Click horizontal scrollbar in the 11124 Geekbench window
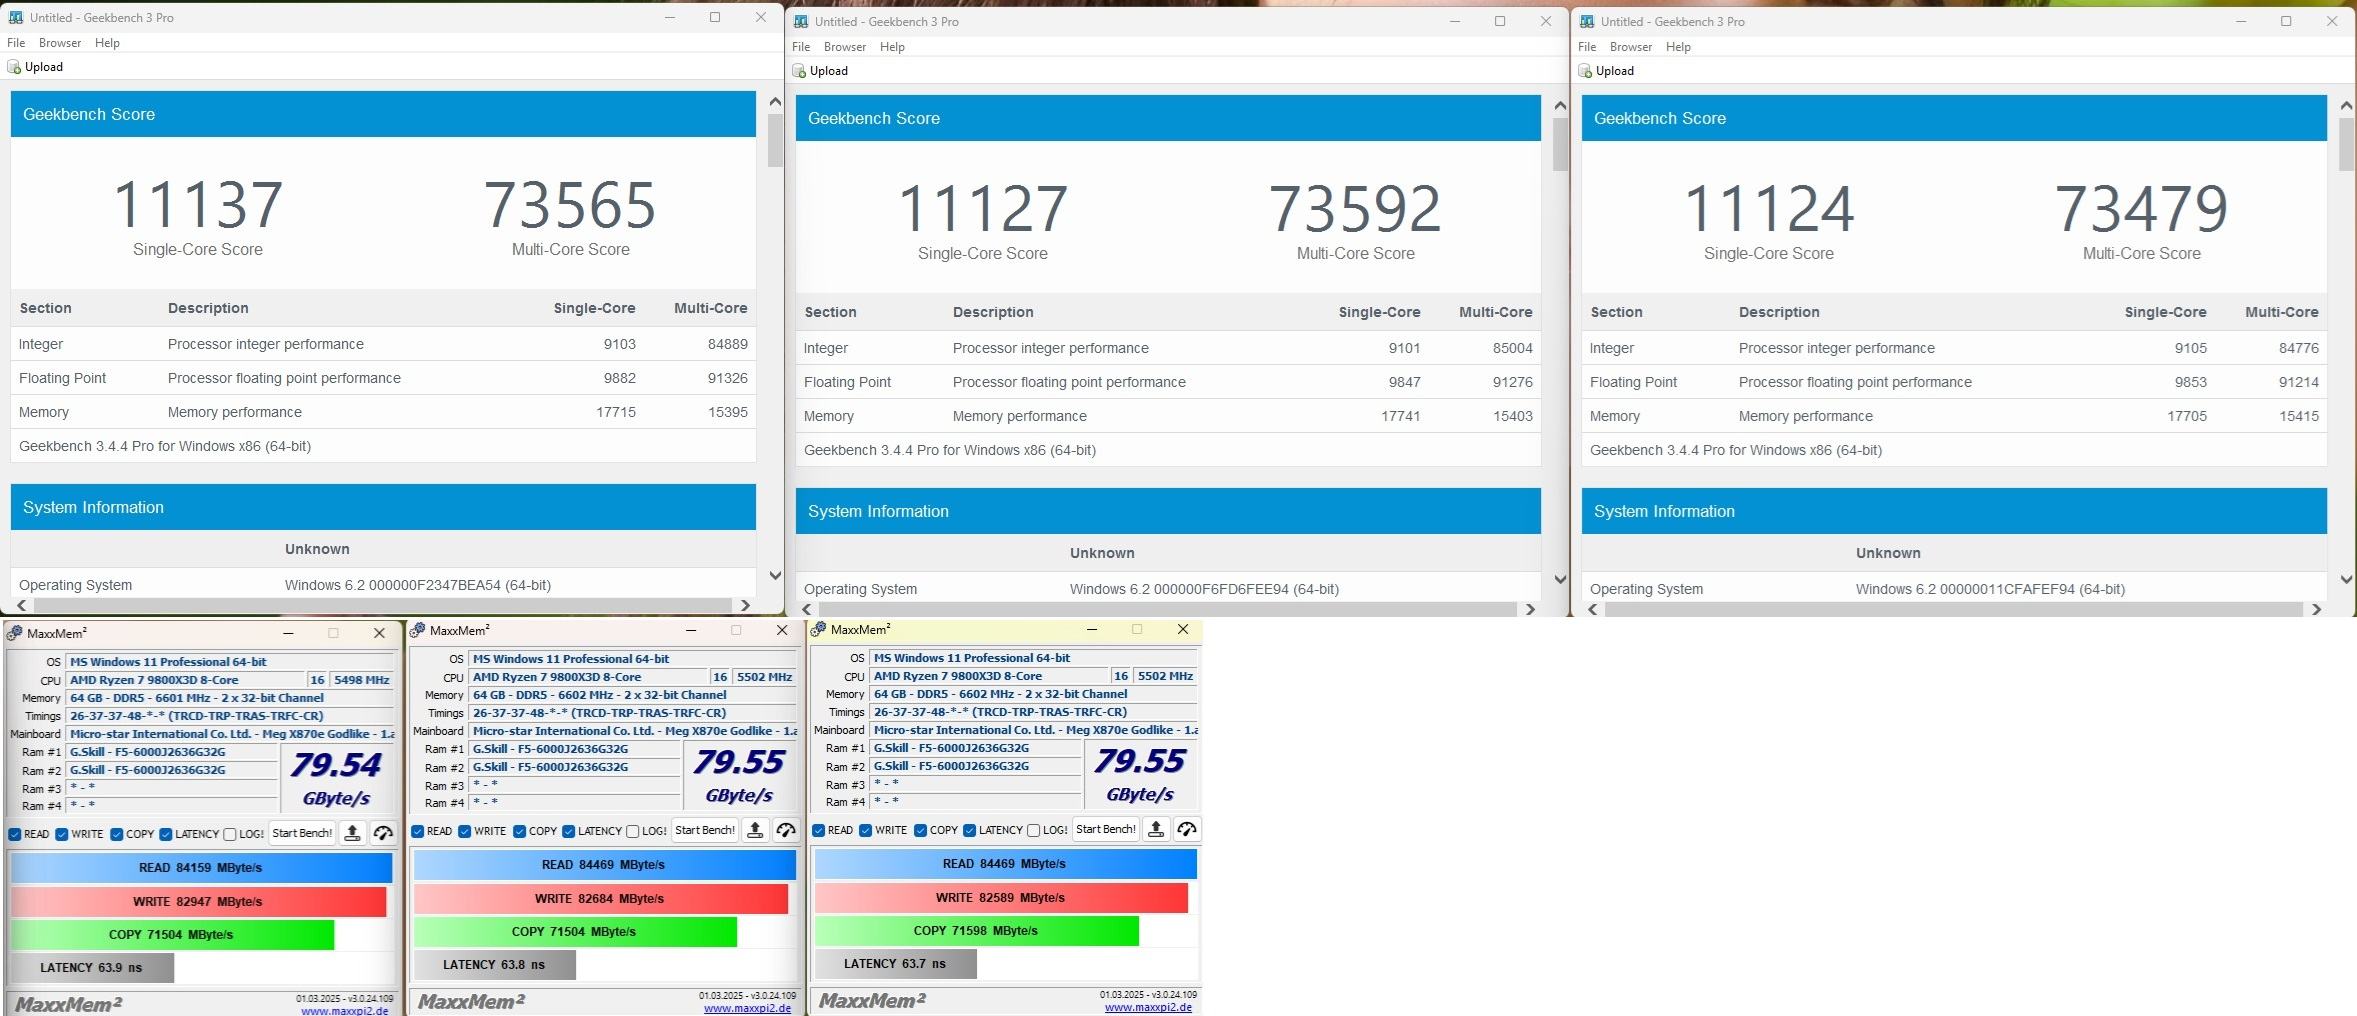Viewport: 2357px width, 1016px height. 1954,609
